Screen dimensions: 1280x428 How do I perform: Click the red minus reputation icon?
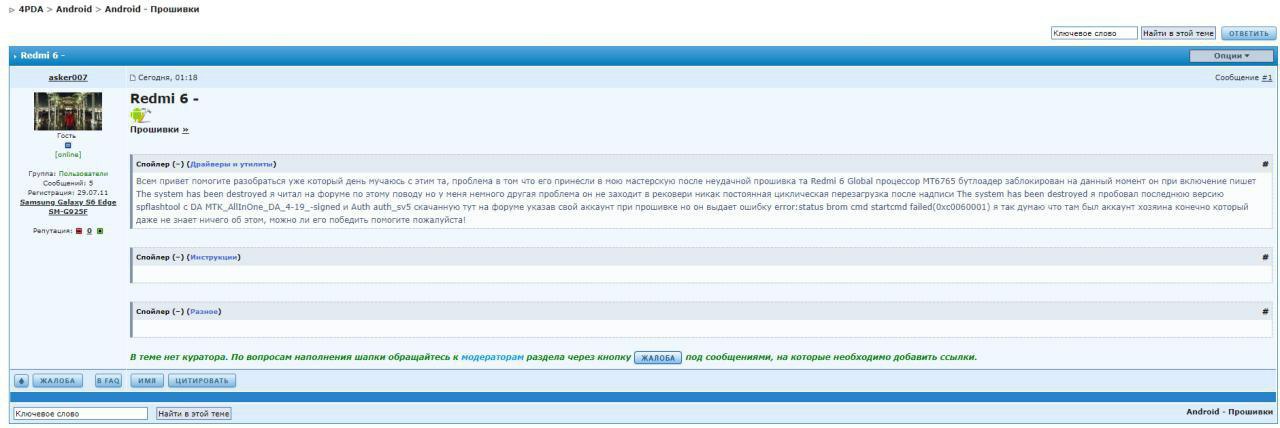point(78,231)
